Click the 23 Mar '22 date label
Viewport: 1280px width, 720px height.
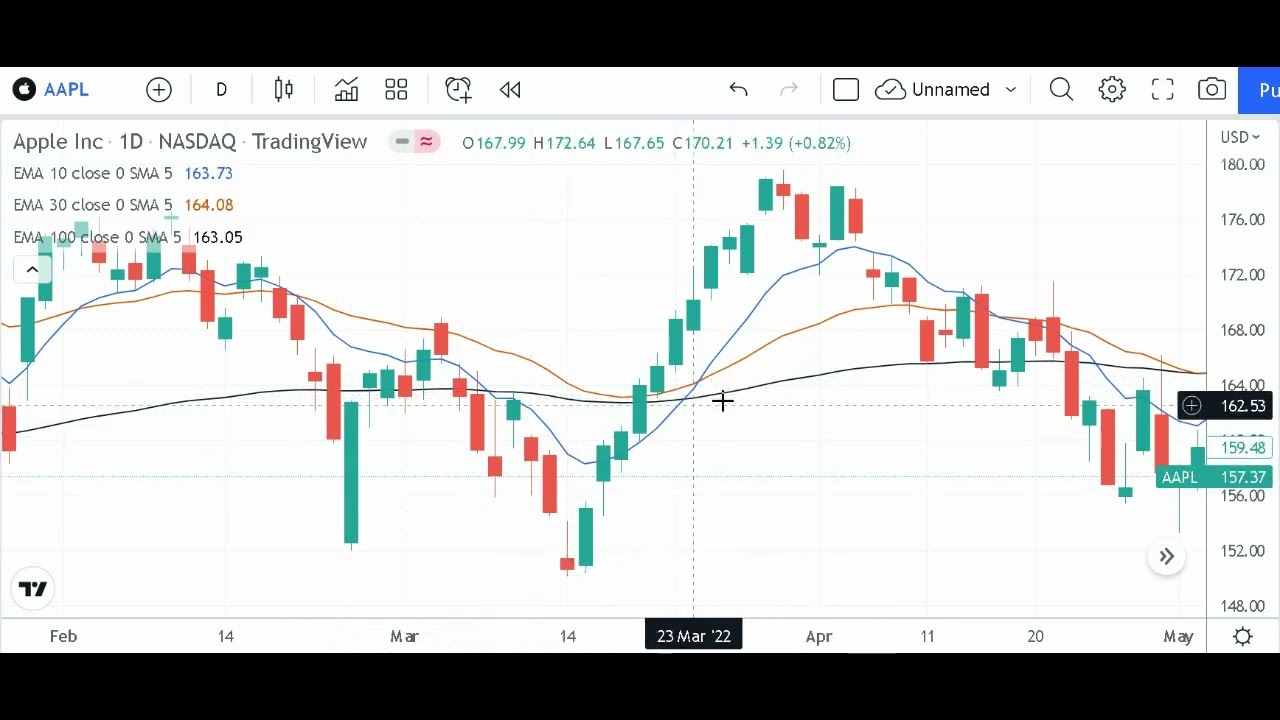[694, 636]
